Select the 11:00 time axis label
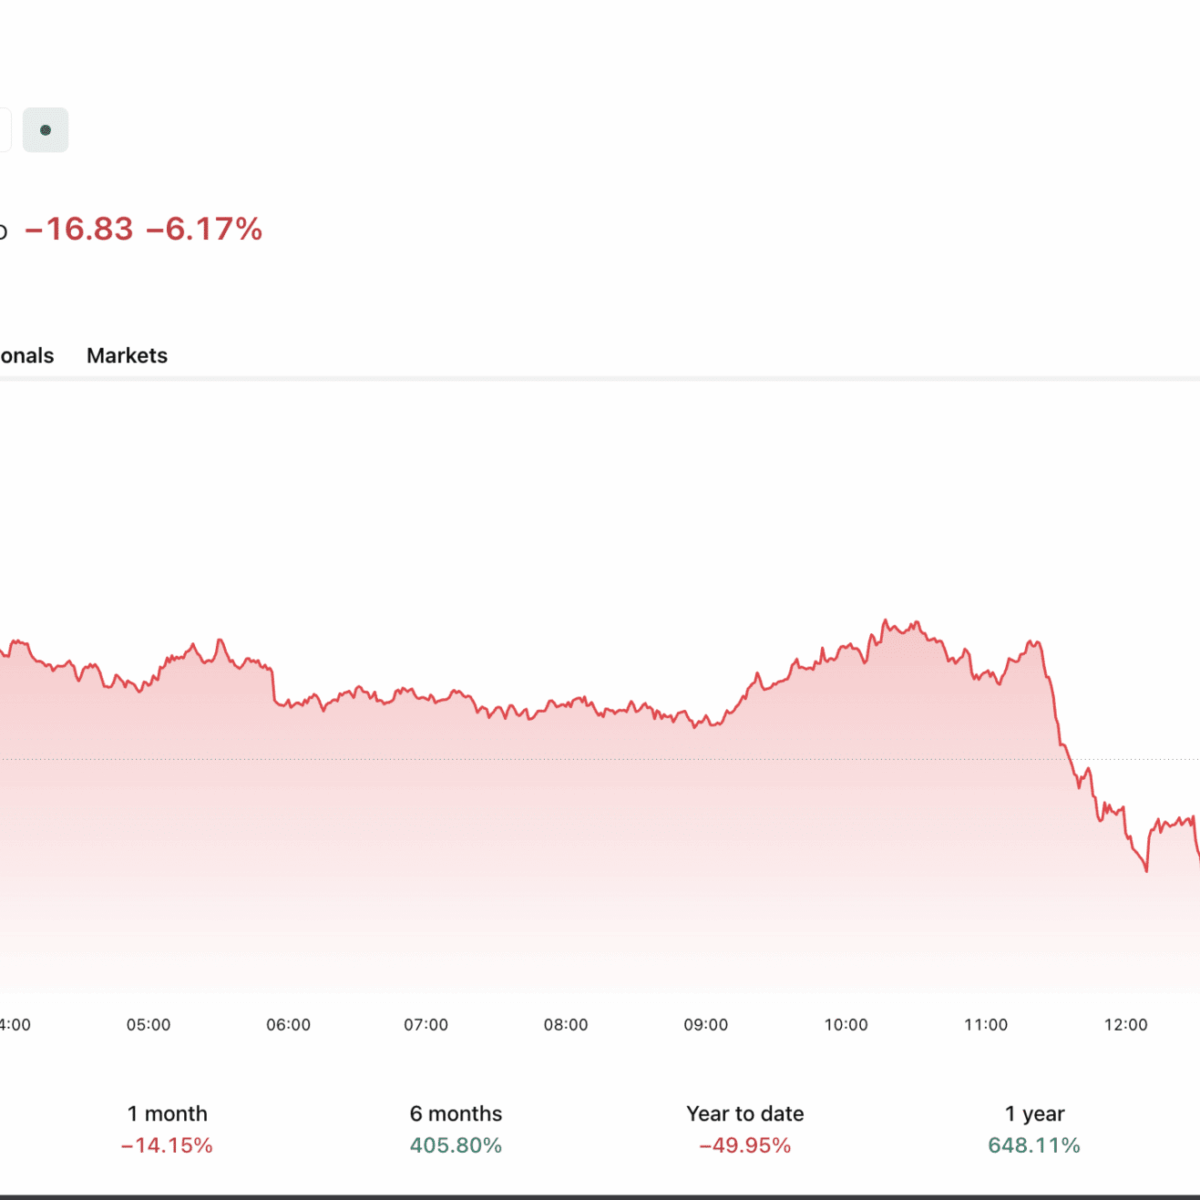This screenshot has height=1200, width=1200. (986, 1025)
